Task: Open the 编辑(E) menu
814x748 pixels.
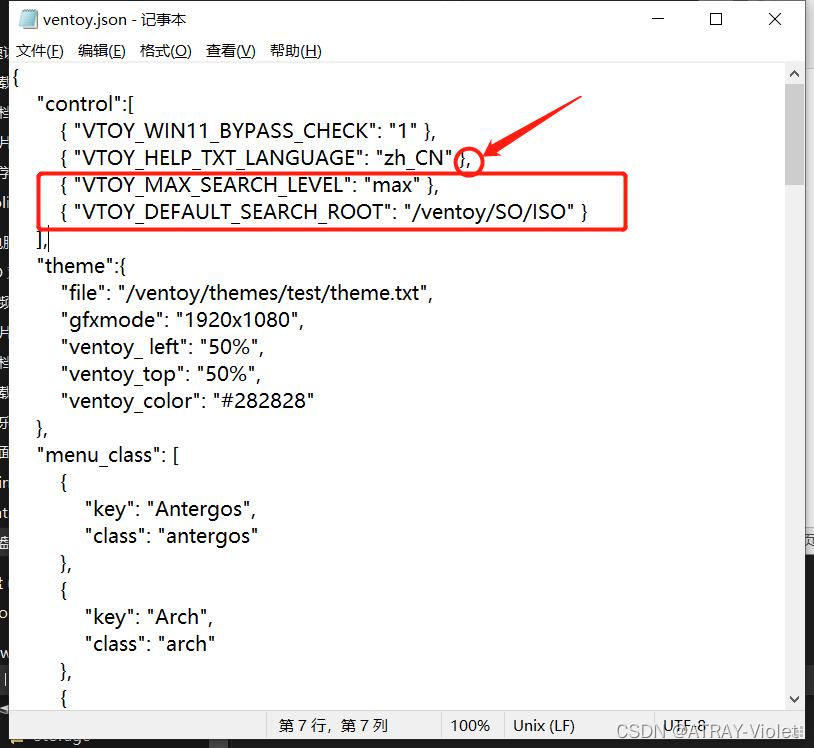Action: click(102, 51)
